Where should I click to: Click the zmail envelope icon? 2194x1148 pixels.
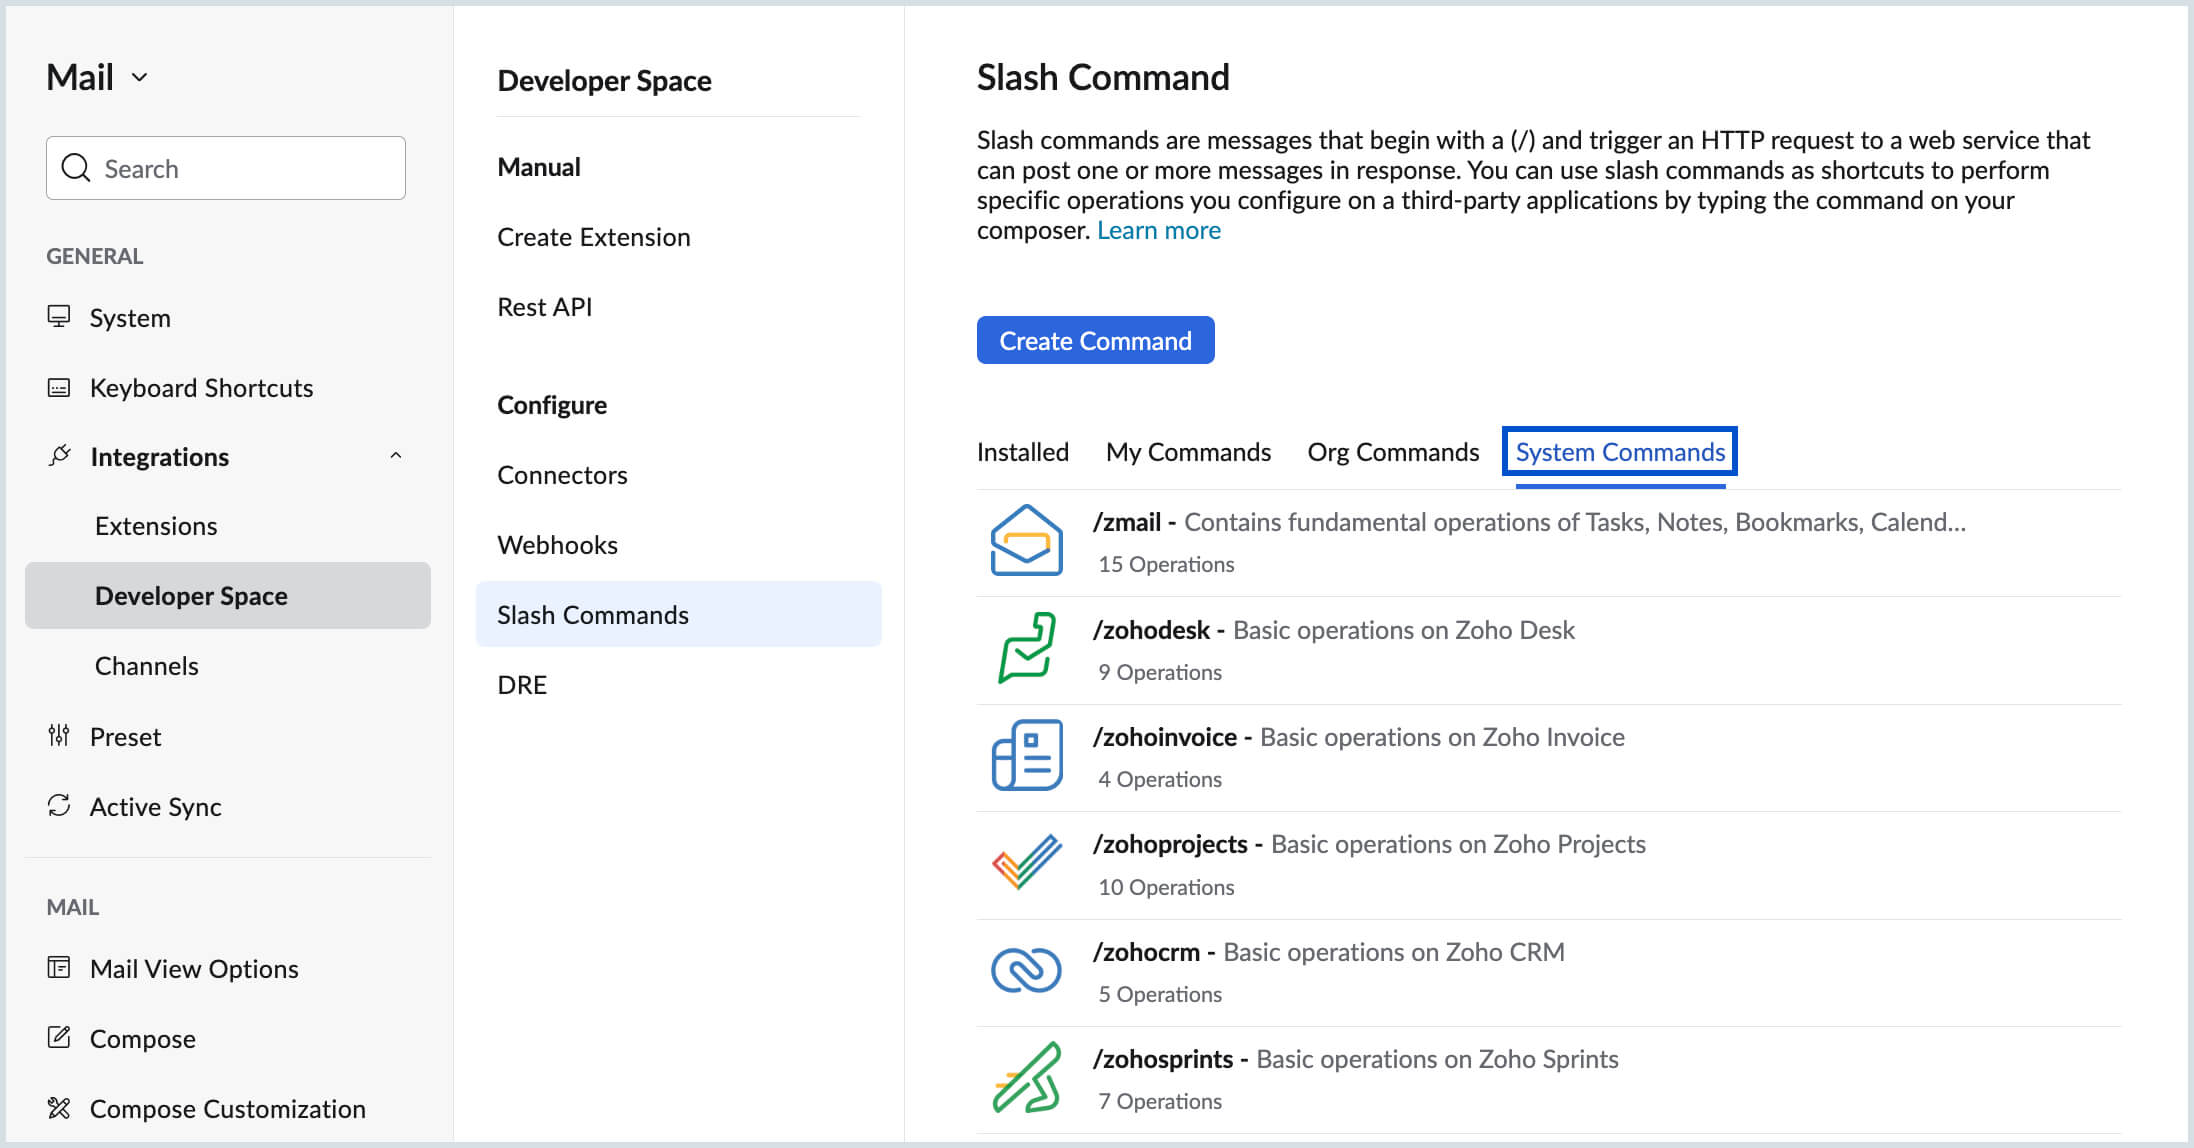tap(1026, 540)
